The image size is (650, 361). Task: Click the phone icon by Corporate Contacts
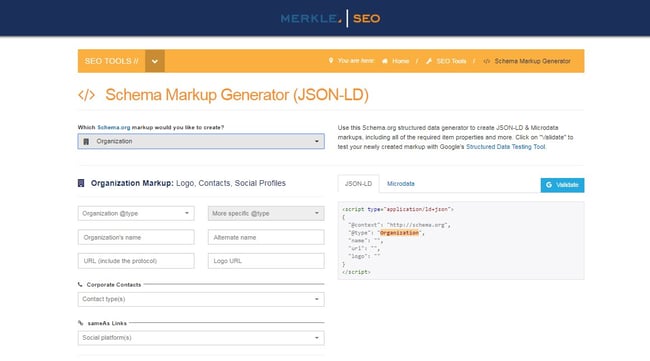pyautogui.click(x=80, y=284)
